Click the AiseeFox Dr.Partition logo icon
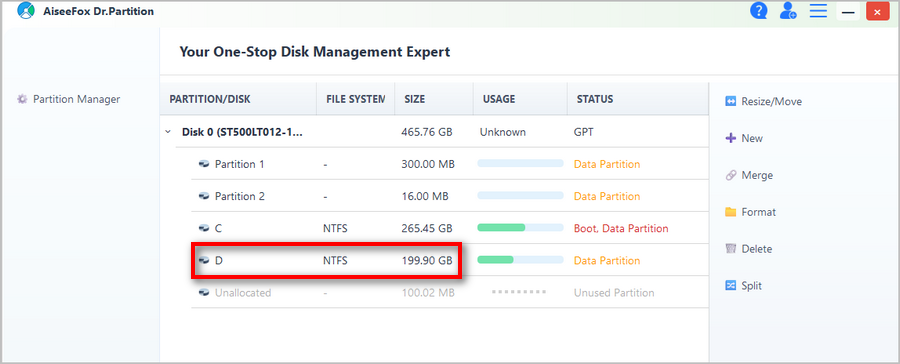This screenshot has height=364, width=900. pos(26,11)
